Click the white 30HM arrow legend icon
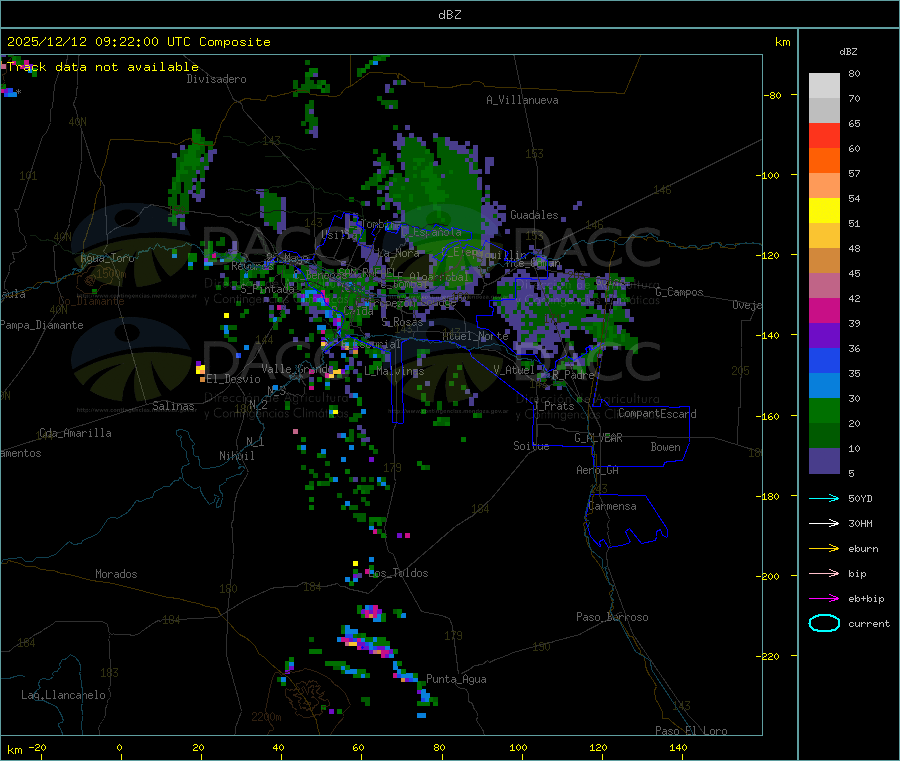Viewport: 900px width, 761px height. [824, 523]
